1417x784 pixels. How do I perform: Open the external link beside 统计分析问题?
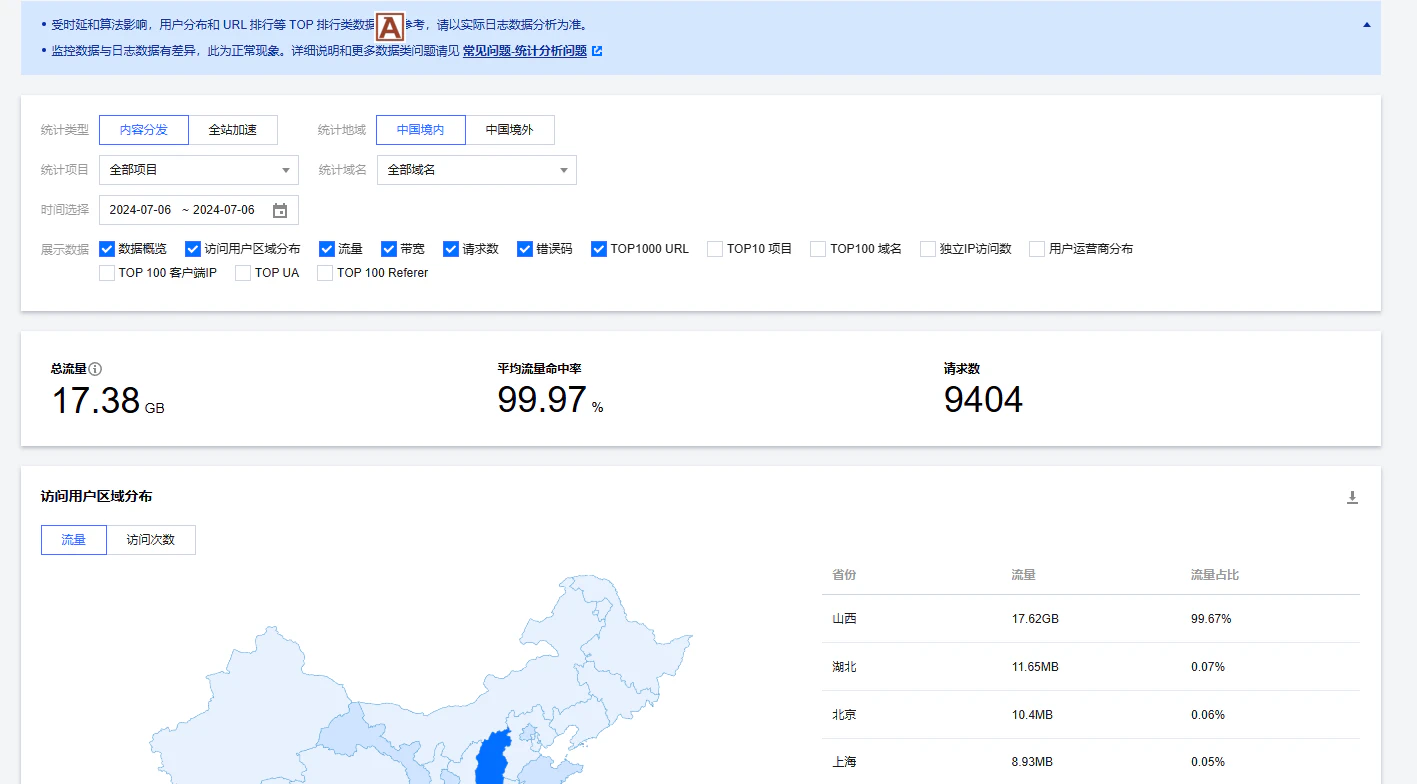point(596,51)
